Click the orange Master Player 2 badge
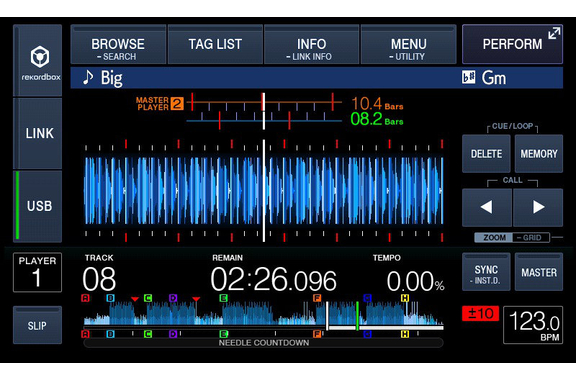 177,104
